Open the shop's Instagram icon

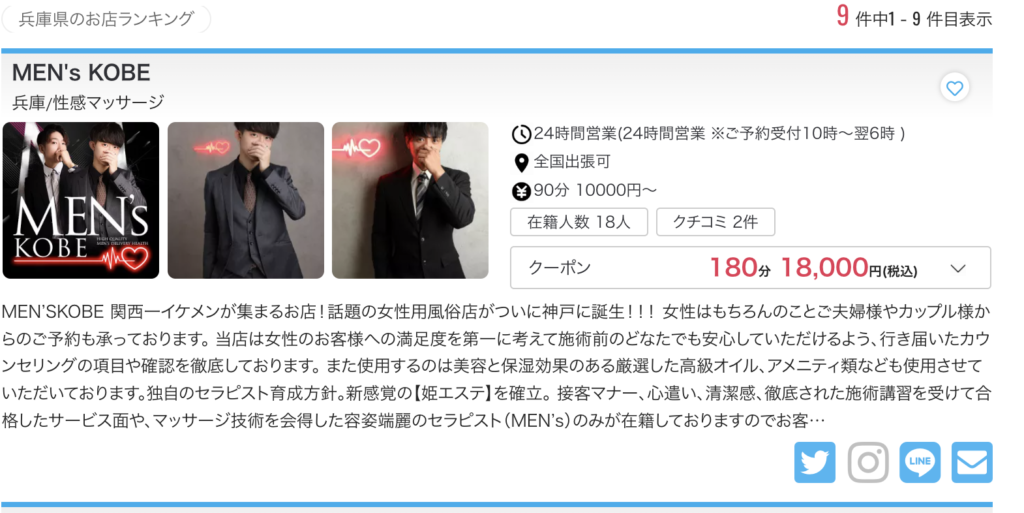click(x=867, y=462)
